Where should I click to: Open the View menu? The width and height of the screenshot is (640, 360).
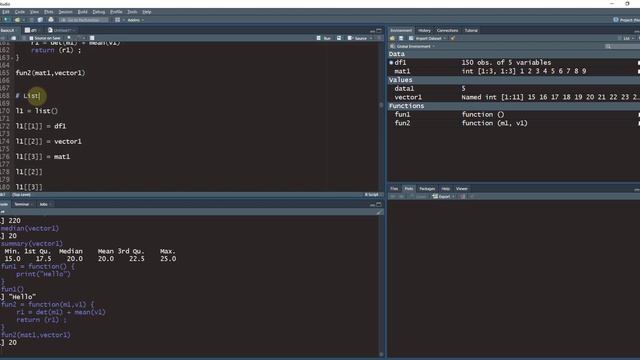(x=34, y=12)
